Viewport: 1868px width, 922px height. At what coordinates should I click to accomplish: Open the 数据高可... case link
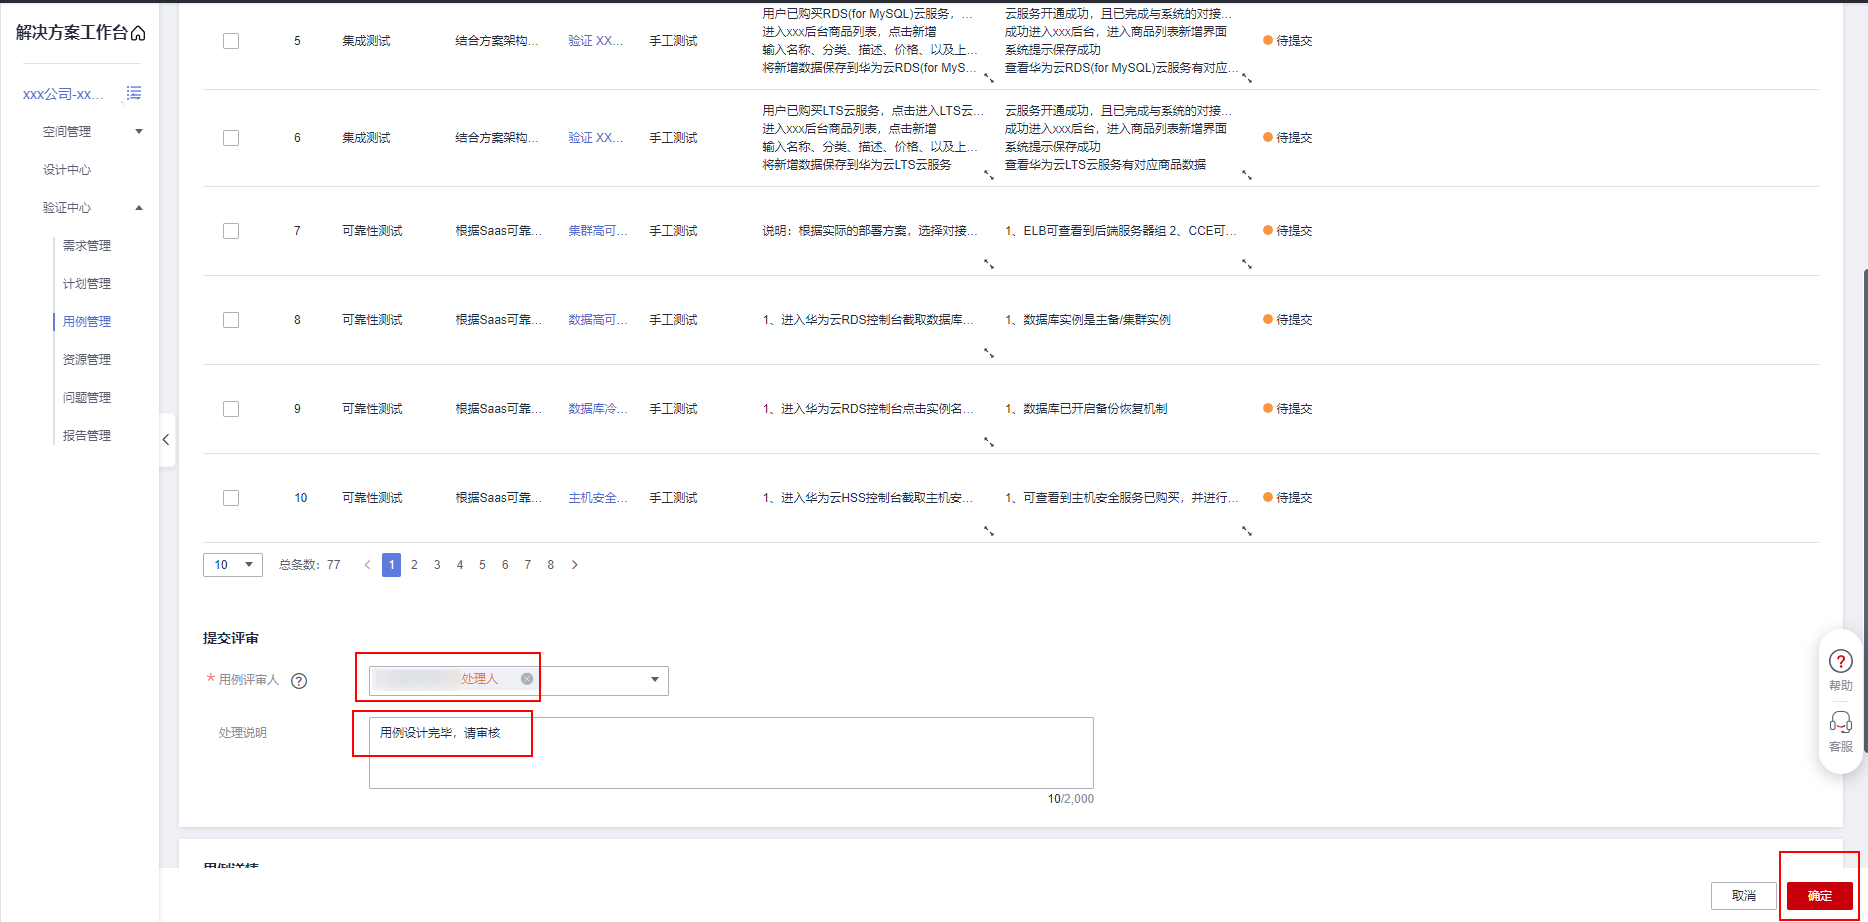598,320
